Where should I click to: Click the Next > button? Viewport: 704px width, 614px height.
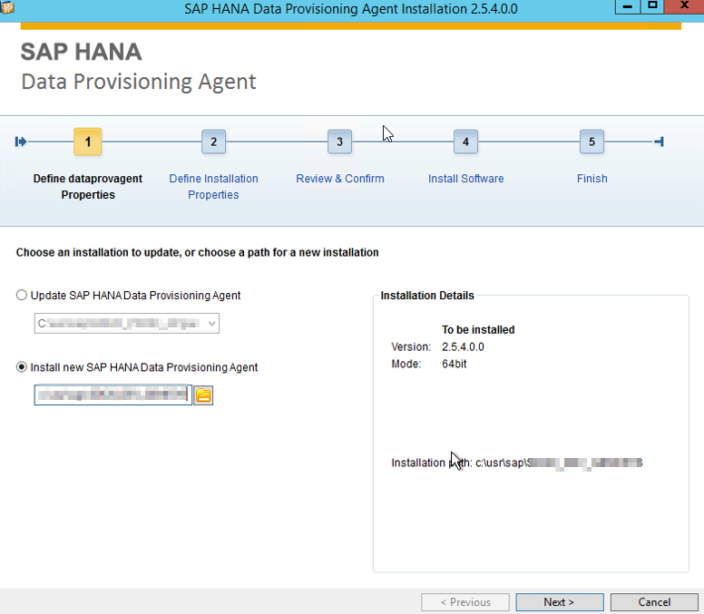tap(559, 602)
